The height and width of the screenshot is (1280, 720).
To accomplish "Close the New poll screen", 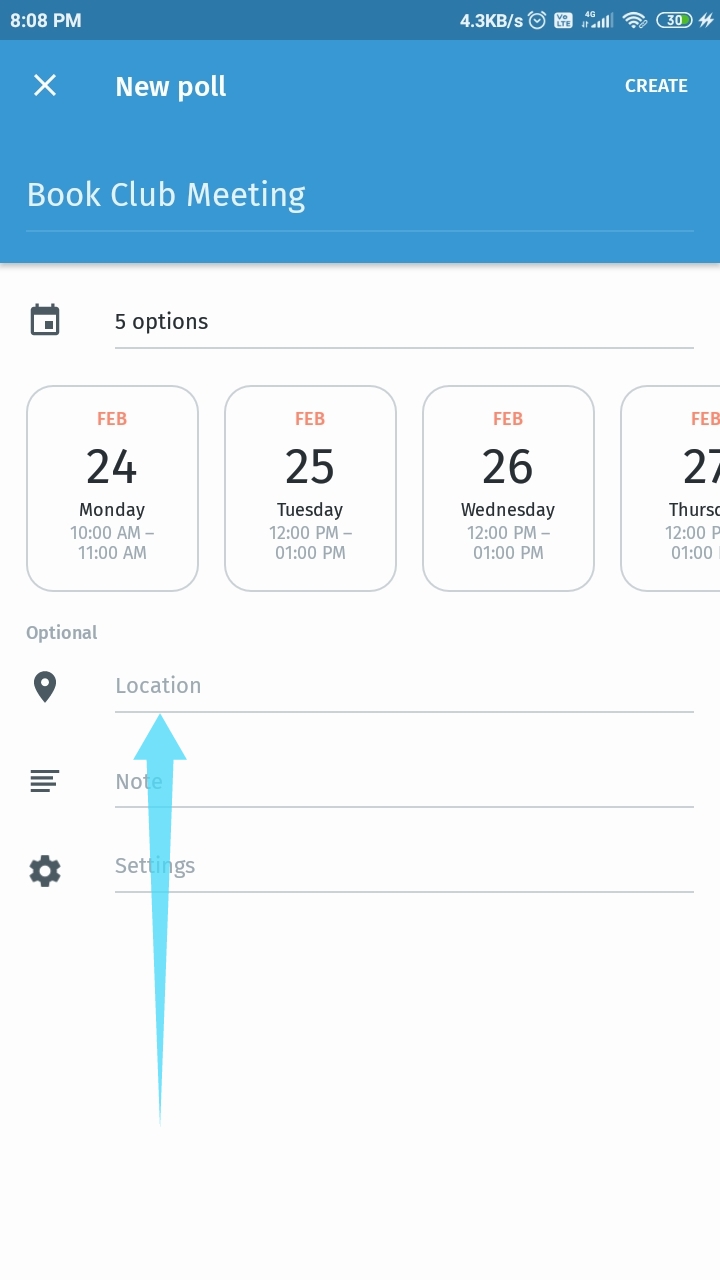I will tap(45, 86).
